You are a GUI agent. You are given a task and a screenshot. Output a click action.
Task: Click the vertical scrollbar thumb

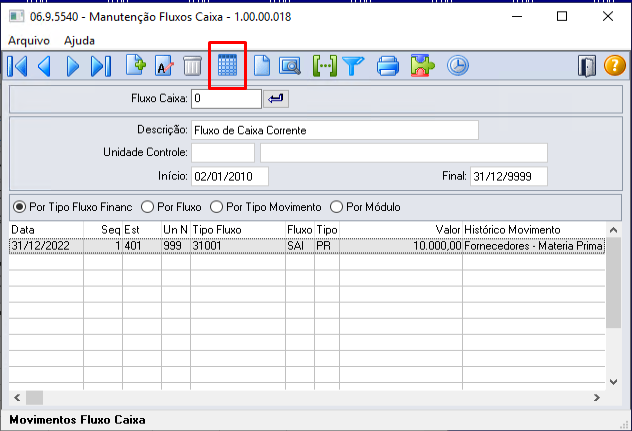coord(613,283)
